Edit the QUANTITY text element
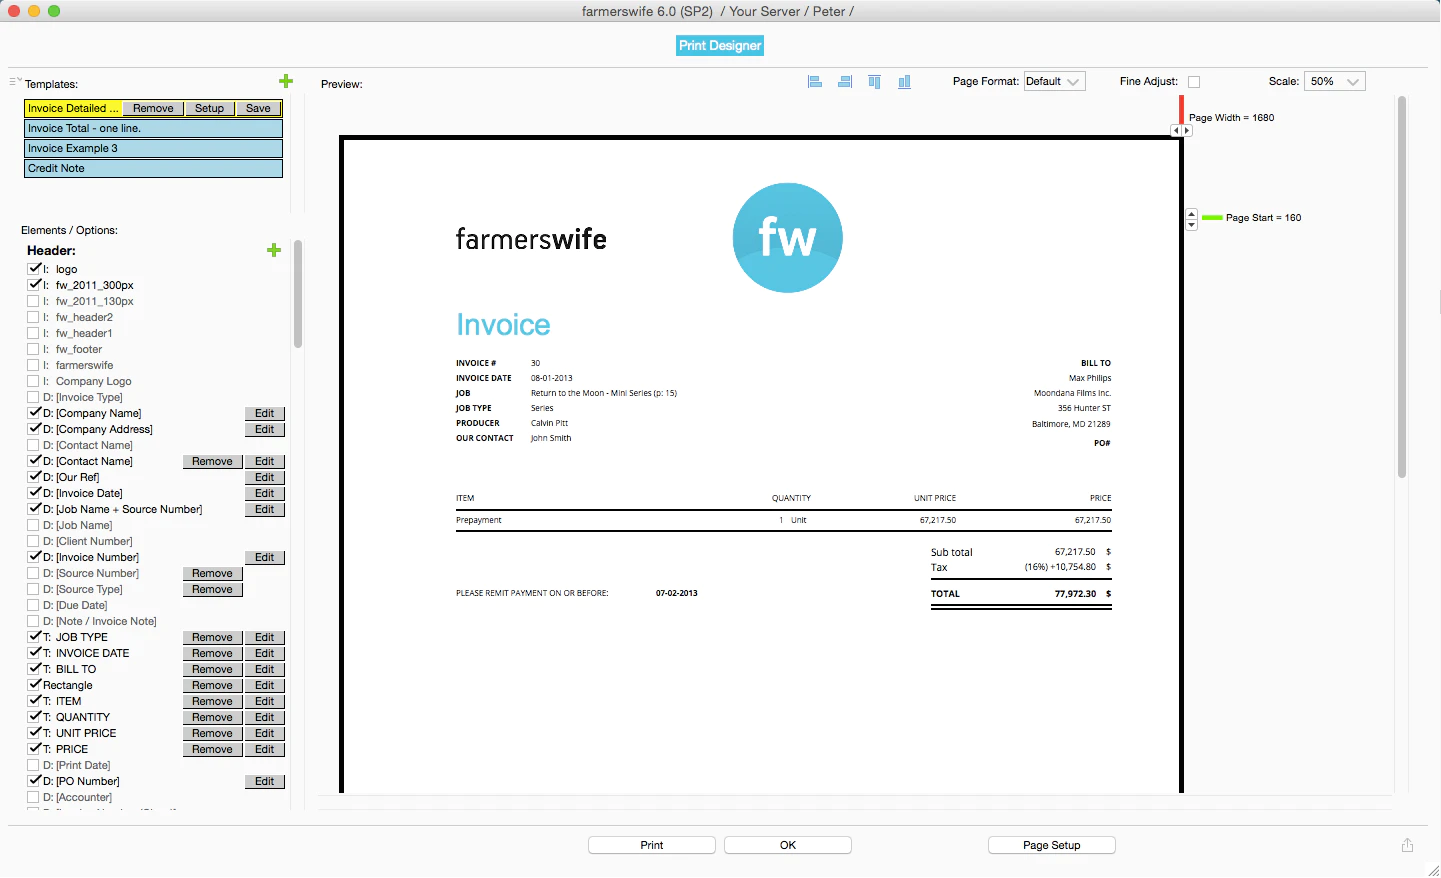Image resolution: width=1441 pixels, height=878 pixels. tap(265, 717)
